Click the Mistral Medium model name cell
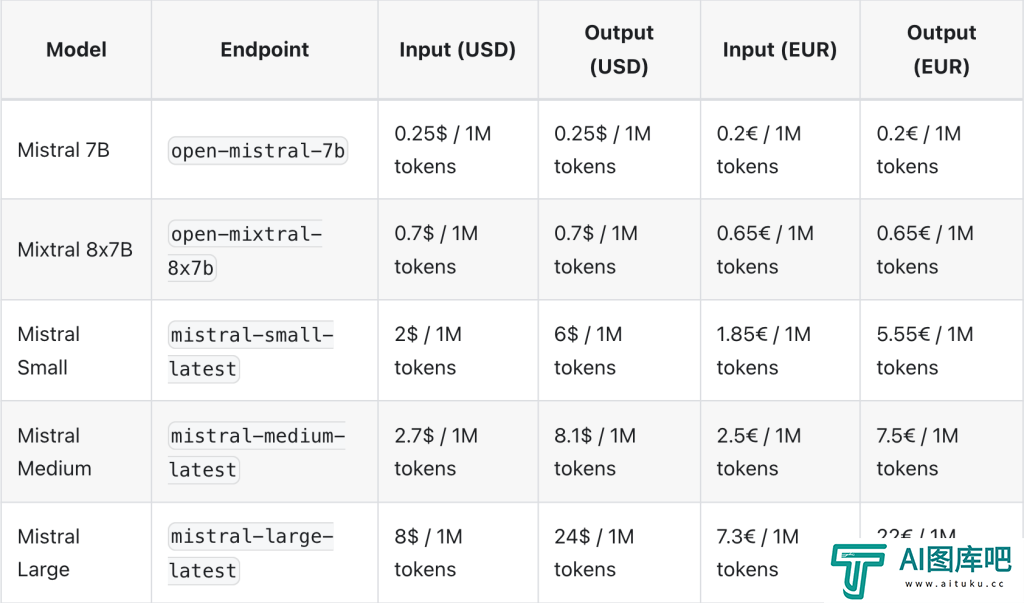The image size is (1024, 603). pos(76,451)
